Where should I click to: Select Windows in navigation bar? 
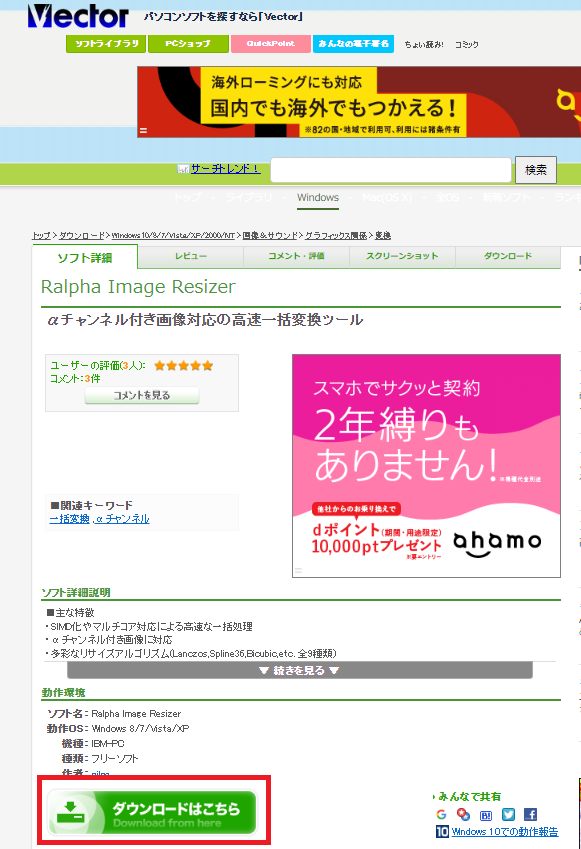pos(318,198)
